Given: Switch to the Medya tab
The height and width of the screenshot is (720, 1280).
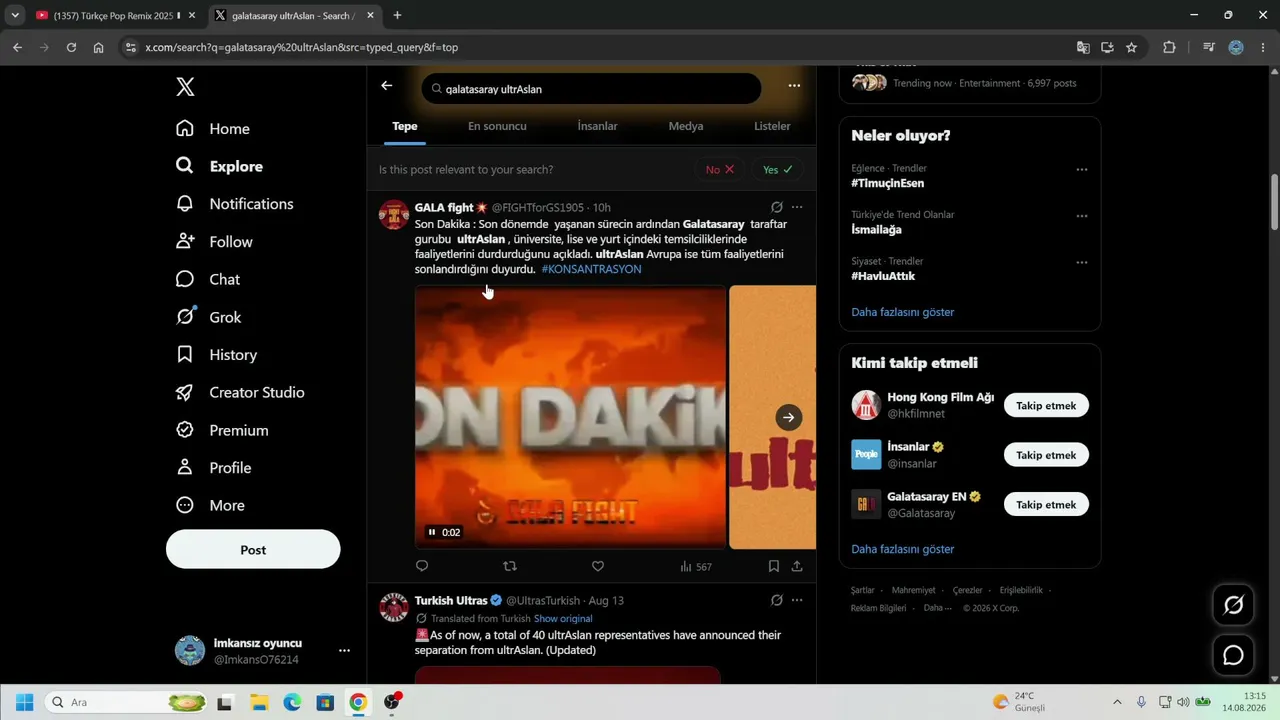Looking at the screenshot, I should pos(686,126).
